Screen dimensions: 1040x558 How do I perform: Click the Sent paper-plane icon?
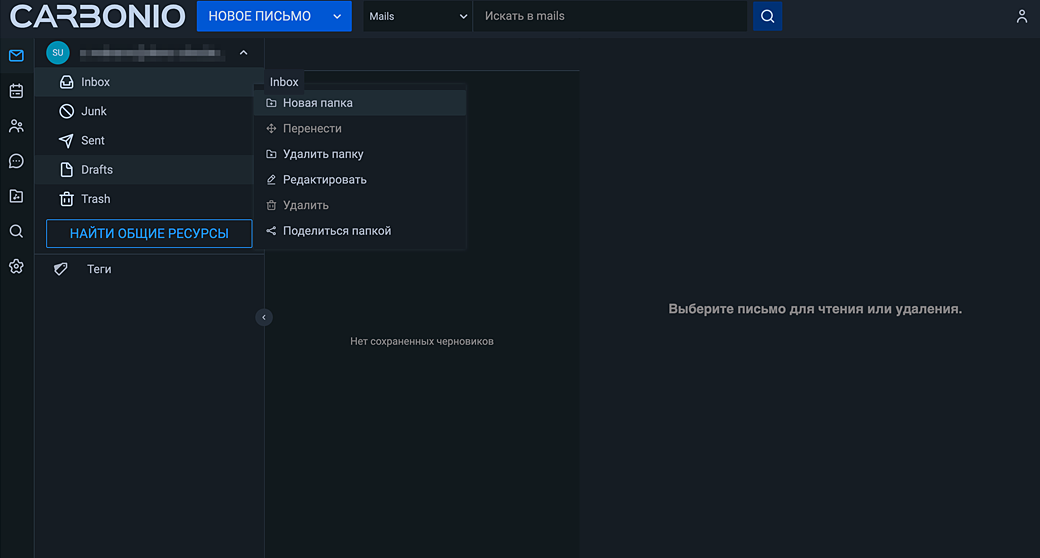coord(66,140)
